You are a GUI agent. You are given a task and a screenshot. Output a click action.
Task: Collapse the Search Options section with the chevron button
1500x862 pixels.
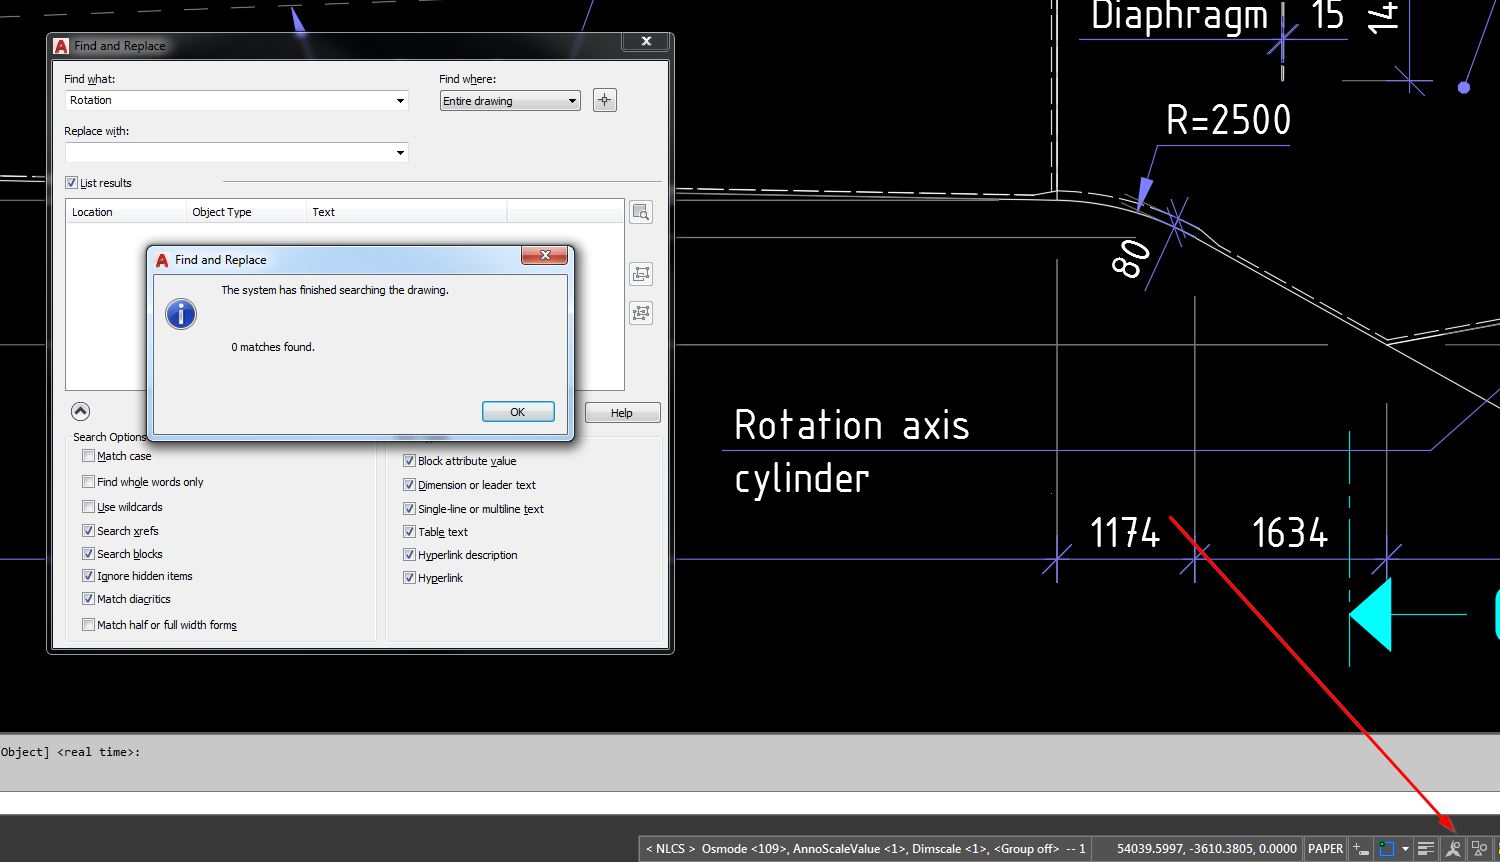point(80,411)
